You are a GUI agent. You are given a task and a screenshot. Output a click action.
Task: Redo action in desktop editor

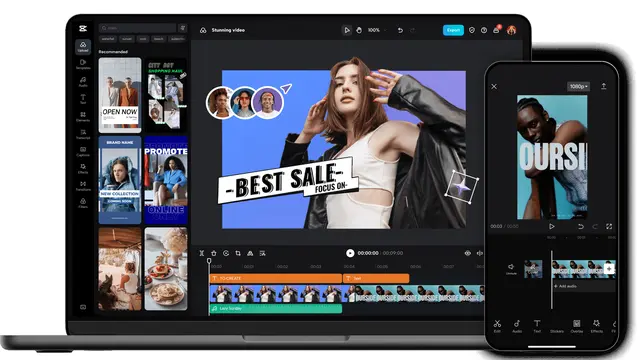pos(413,30)
